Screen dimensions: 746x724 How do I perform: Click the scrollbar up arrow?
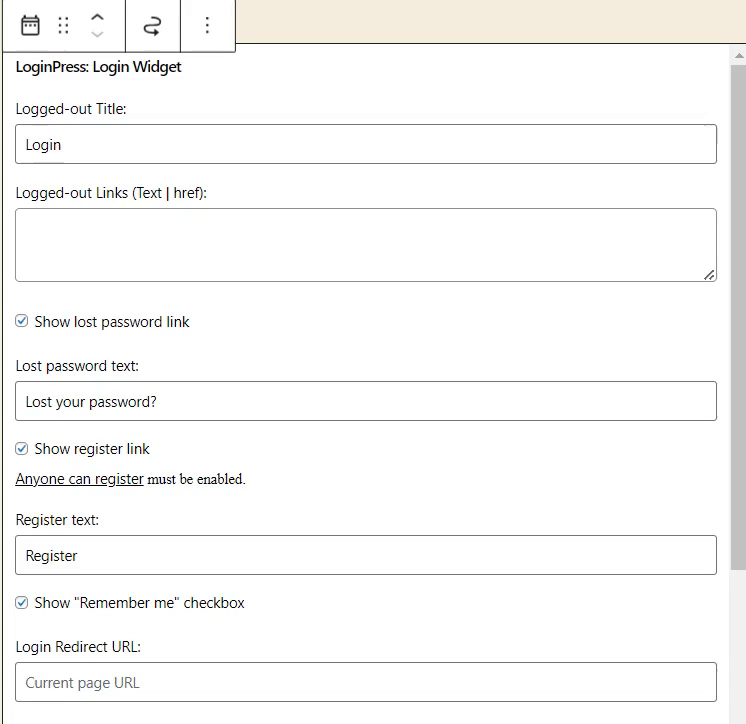[739, 56]
